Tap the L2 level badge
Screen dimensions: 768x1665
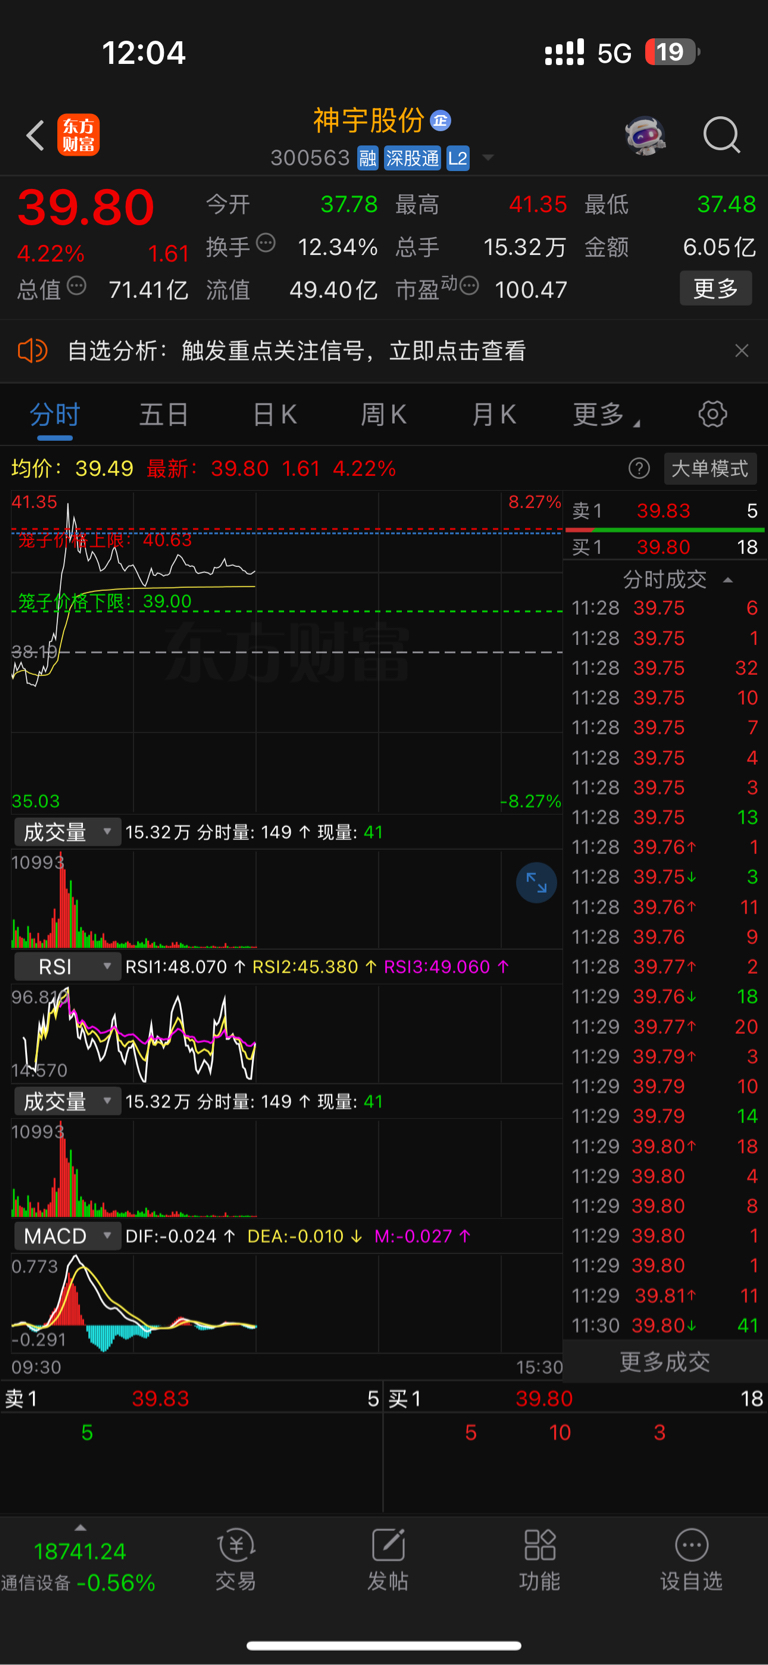458,158
